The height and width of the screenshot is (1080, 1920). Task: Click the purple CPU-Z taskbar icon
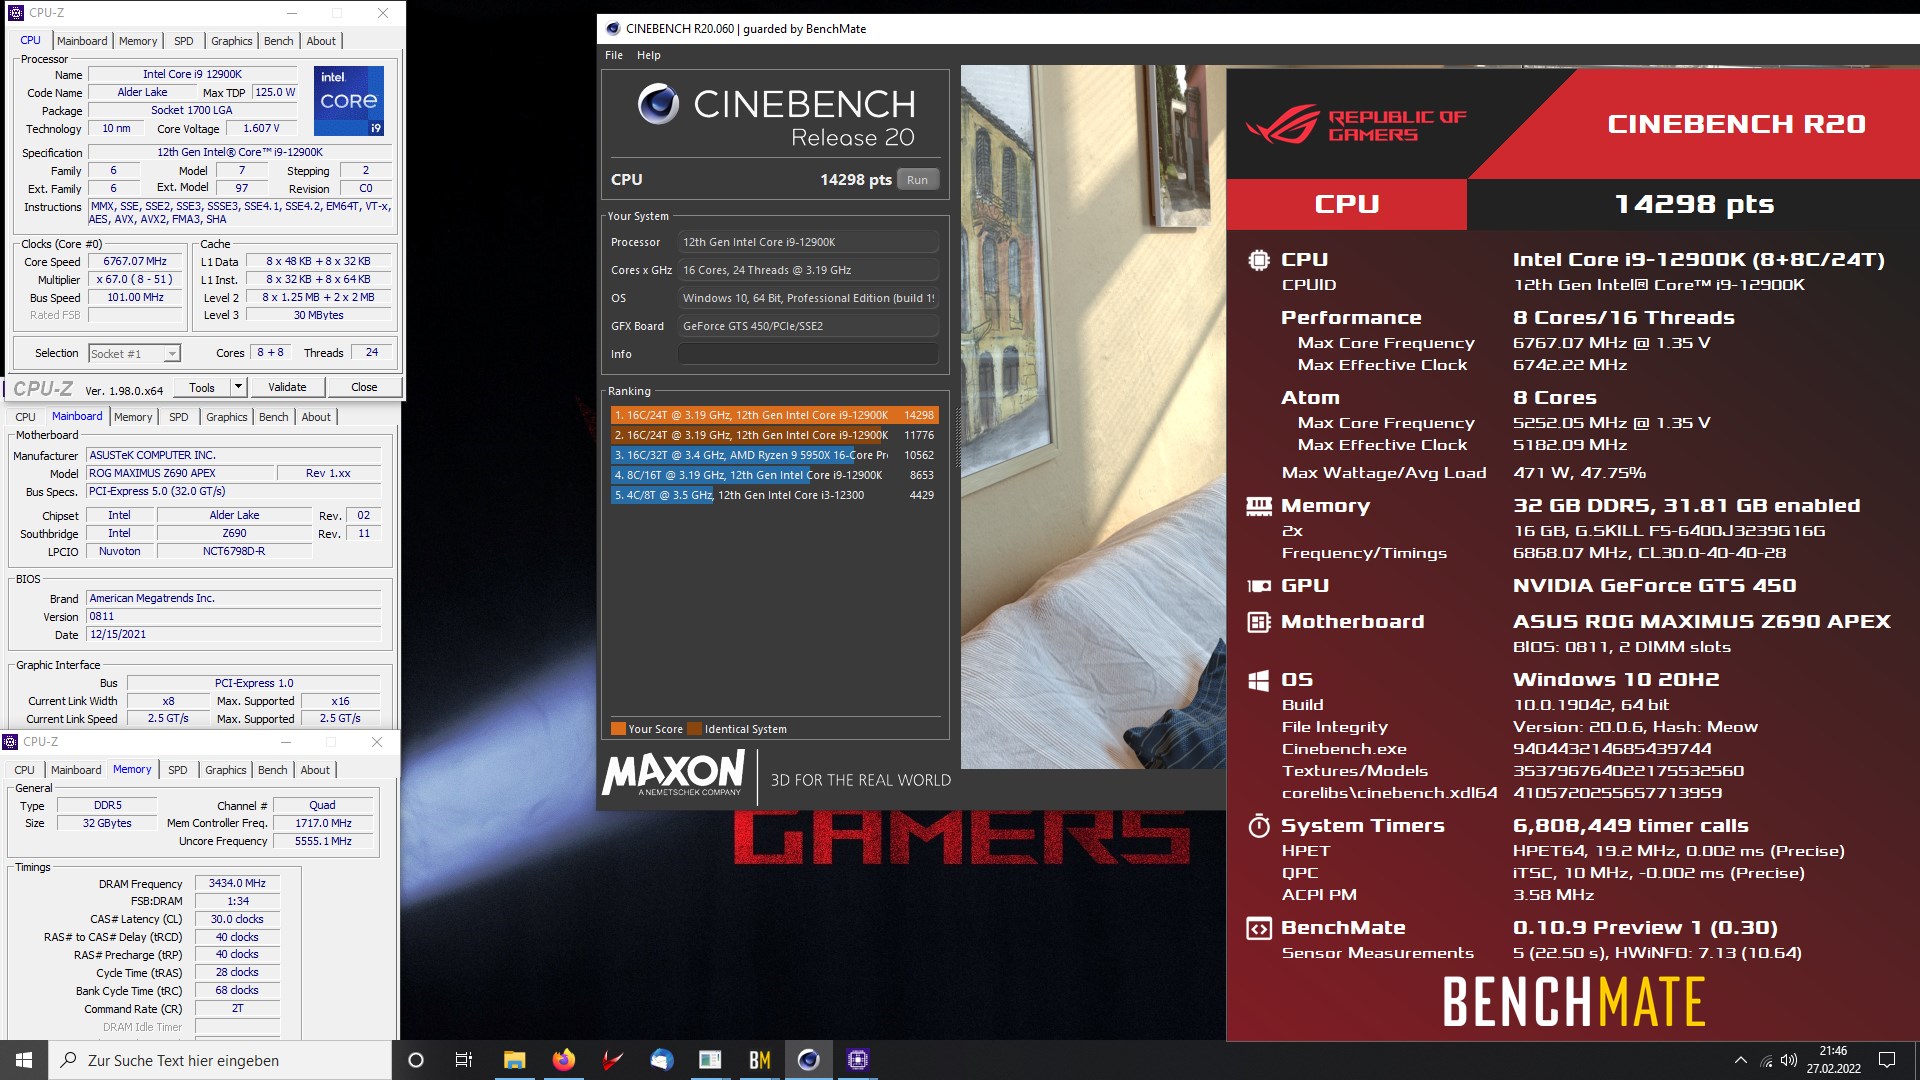coord(858,1060)
